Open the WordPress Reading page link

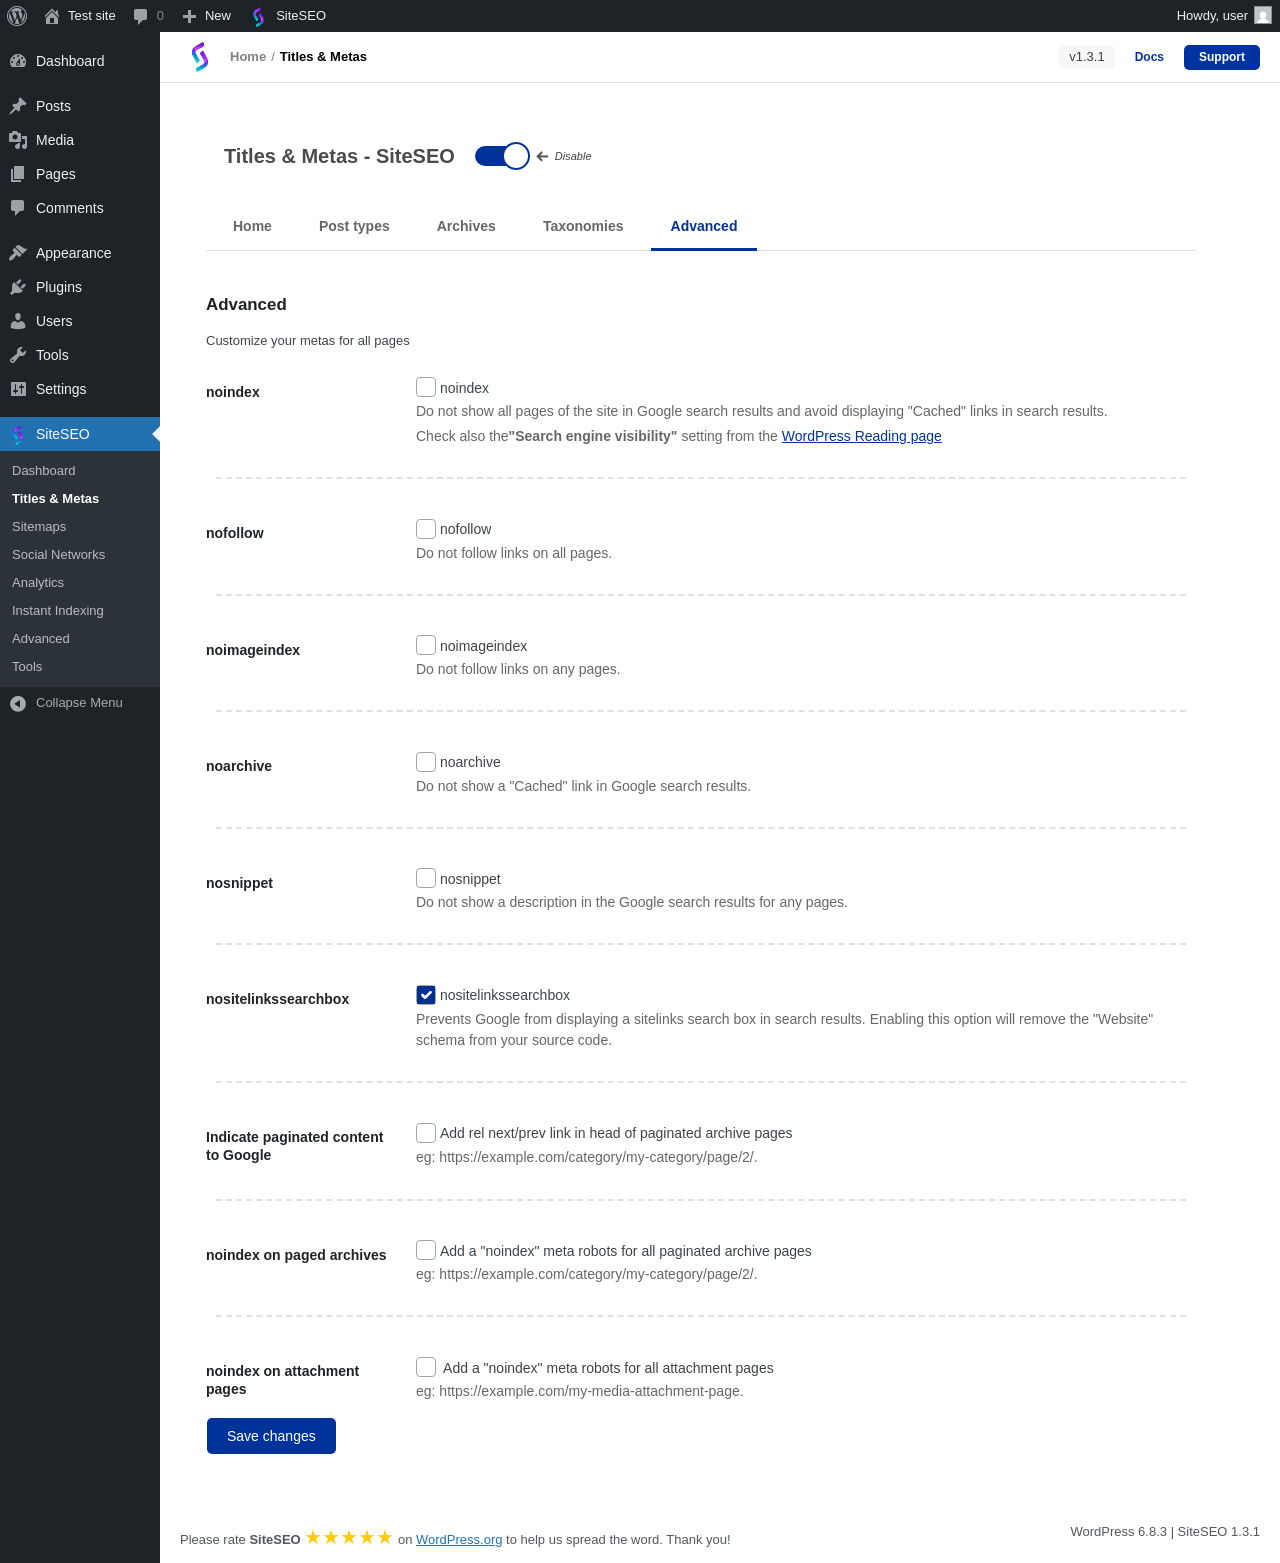click(861, 436)
